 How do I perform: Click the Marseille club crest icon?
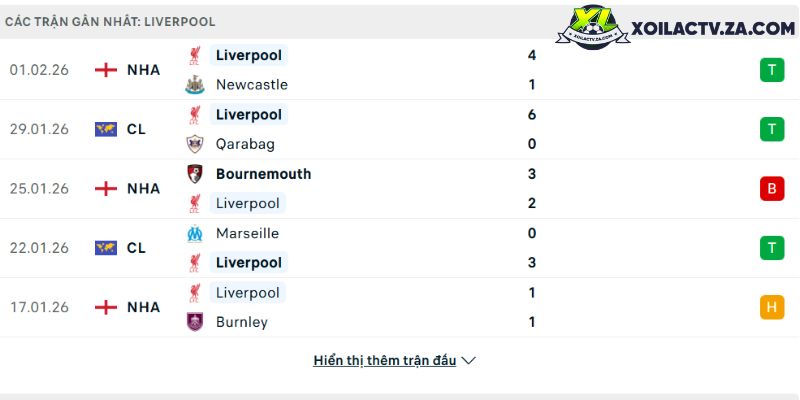click(x=194, y=233)
